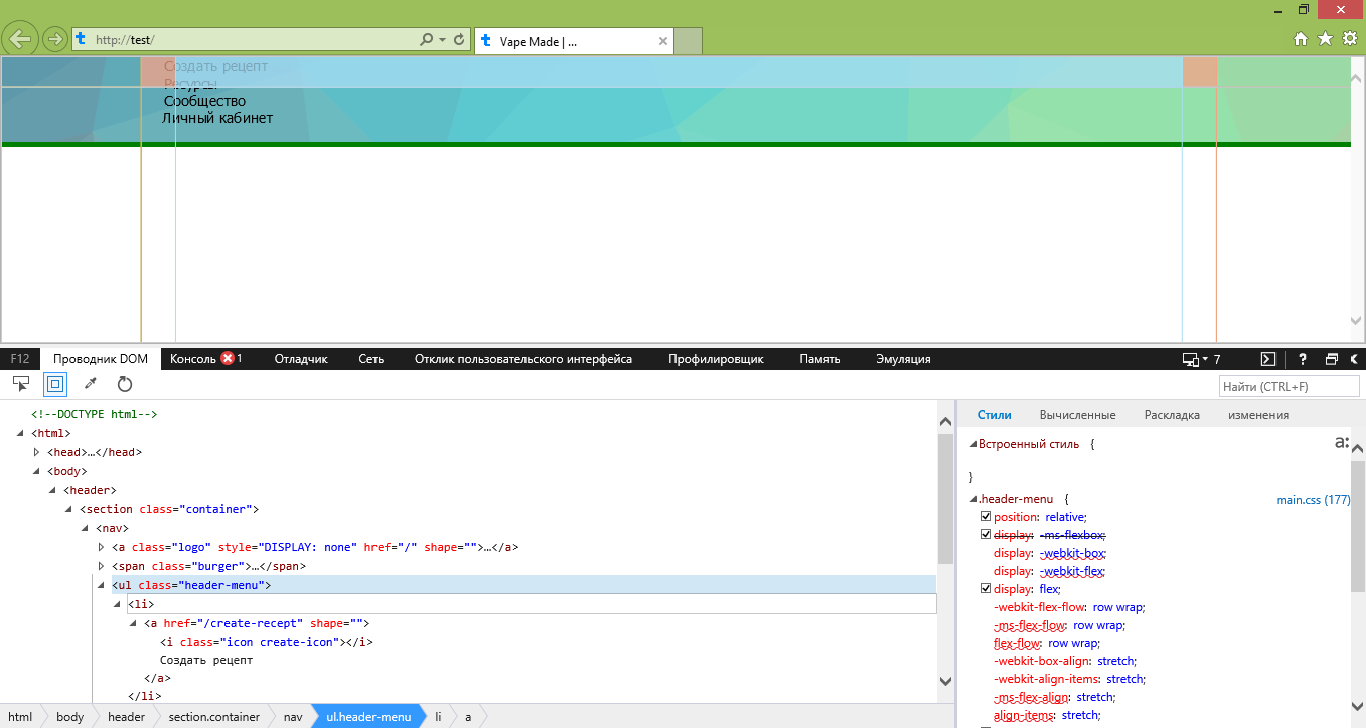Go back with the browser Back arrow
This screenshot has width=1366, height=728.
(20, 39)
